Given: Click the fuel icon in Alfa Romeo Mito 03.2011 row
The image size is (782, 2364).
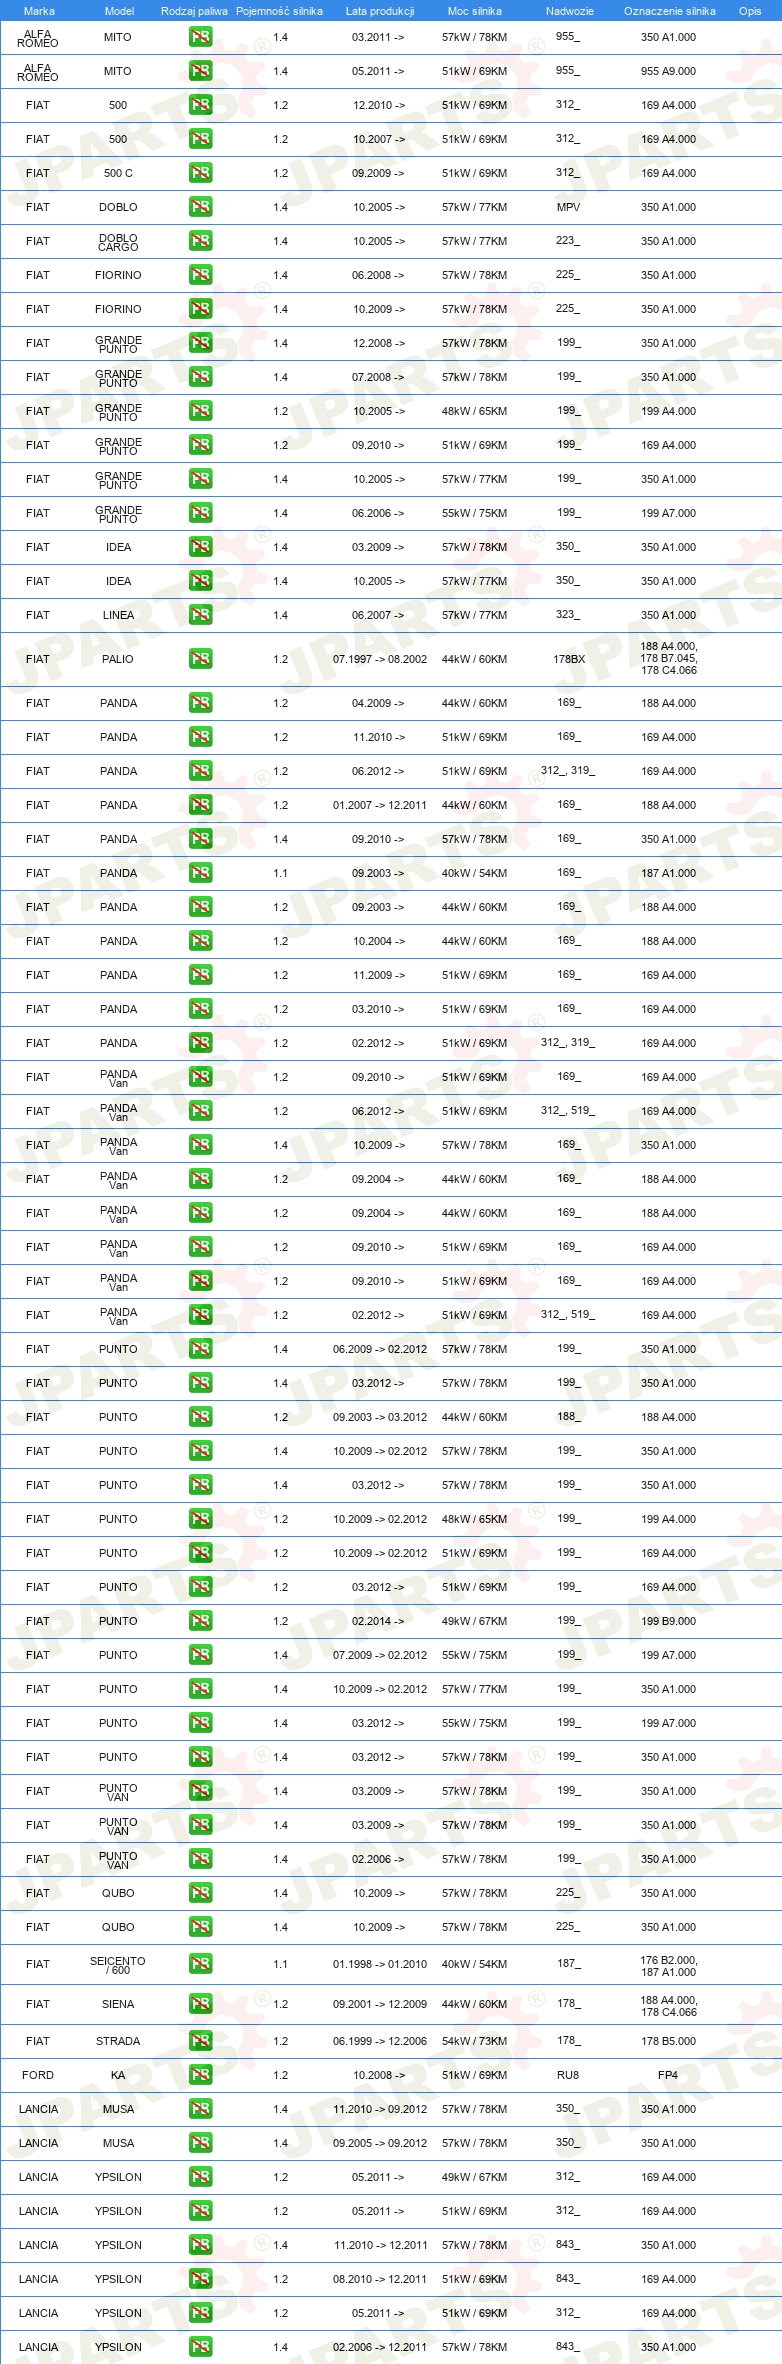Looking at the screenshot, I should click(200, 37).
